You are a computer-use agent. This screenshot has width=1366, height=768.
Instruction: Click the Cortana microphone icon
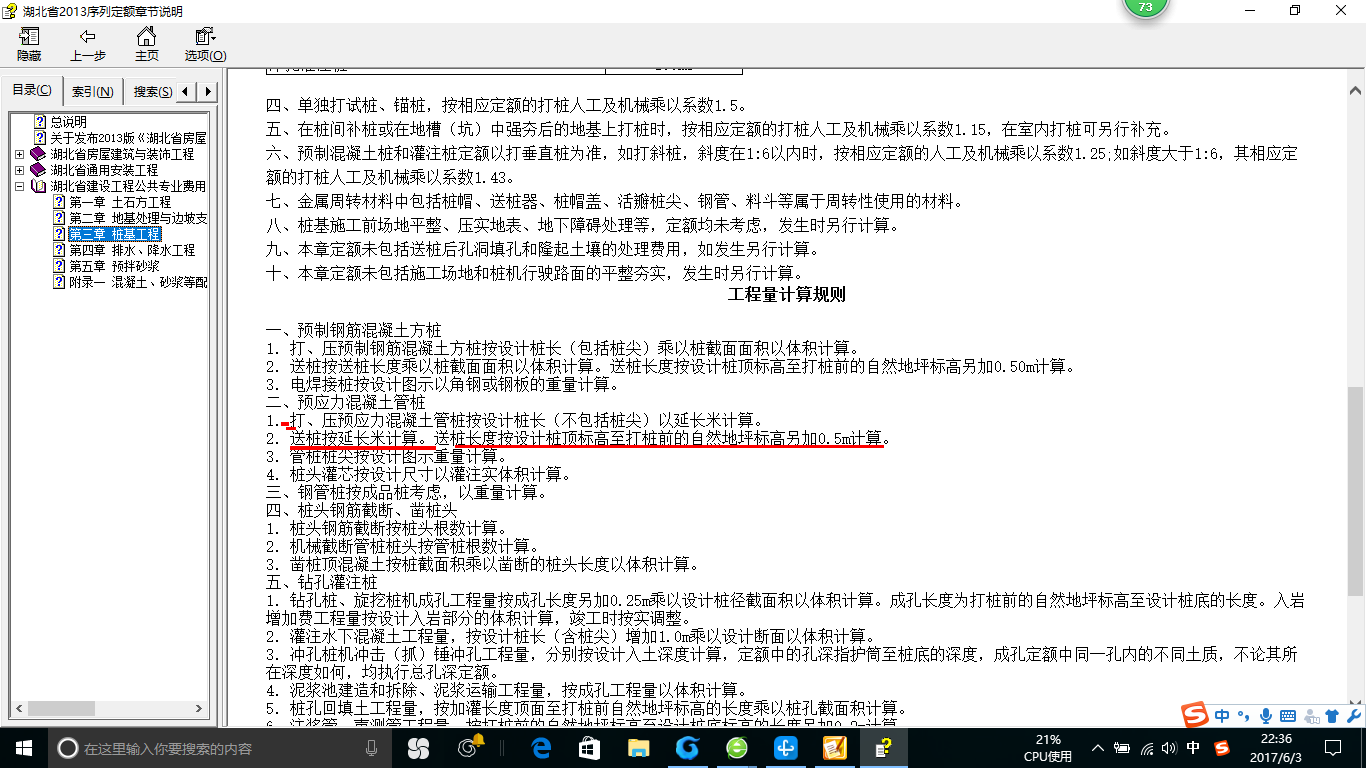(x=371, y=748)
